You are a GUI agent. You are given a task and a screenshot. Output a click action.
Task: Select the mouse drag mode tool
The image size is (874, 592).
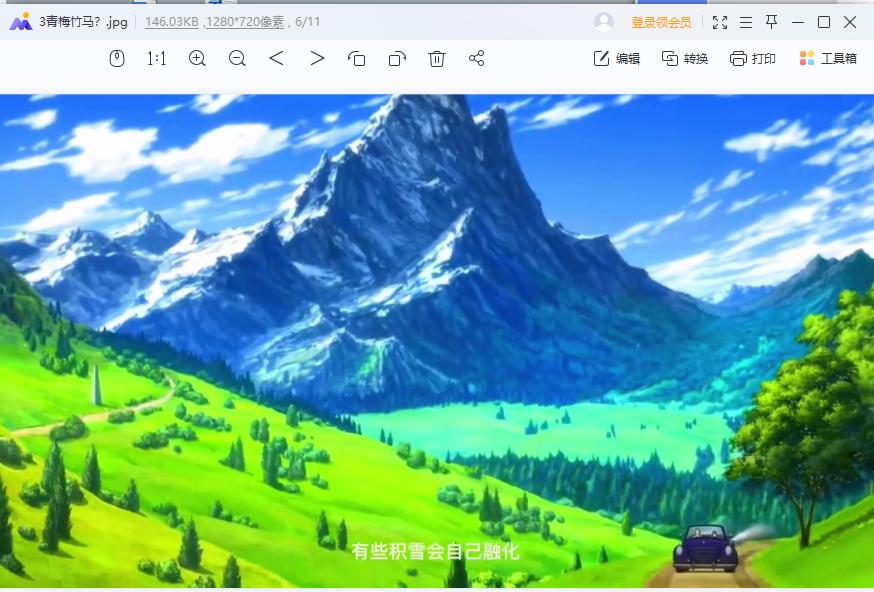(118, 59)
